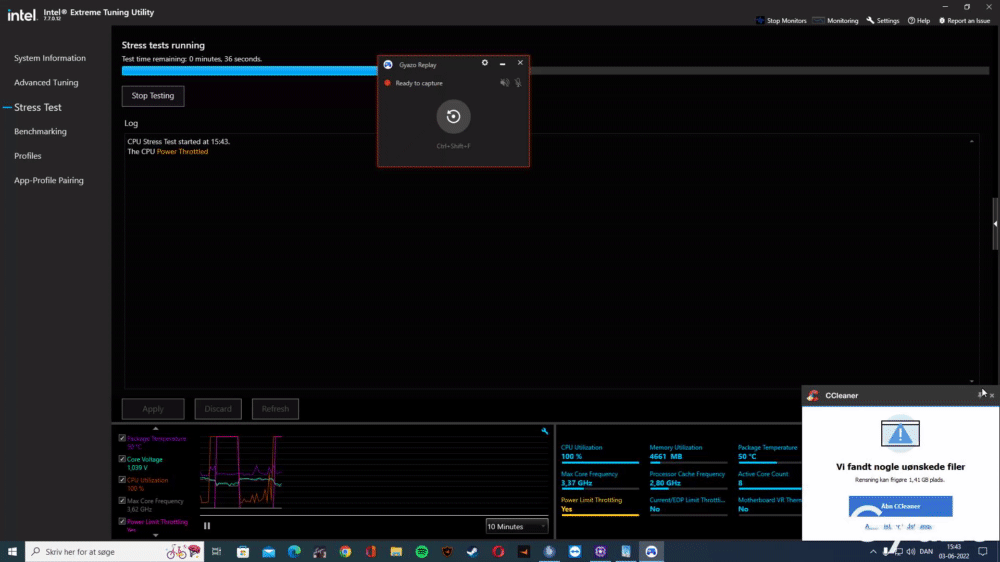Click Max Core Frequency 3,37 GHz value

click(577, 483)
